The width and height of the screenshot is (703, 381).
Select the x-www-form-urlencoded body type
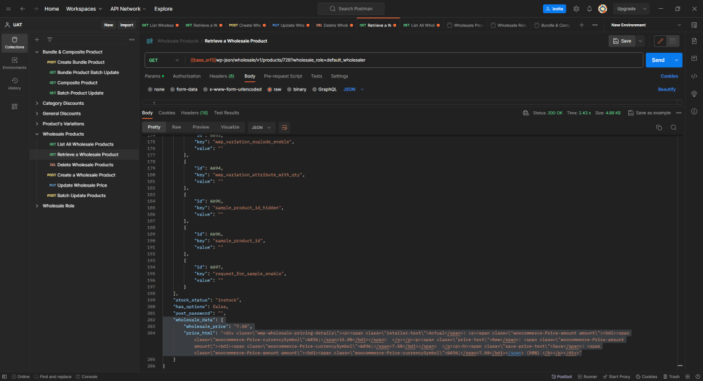click(232, 90)
